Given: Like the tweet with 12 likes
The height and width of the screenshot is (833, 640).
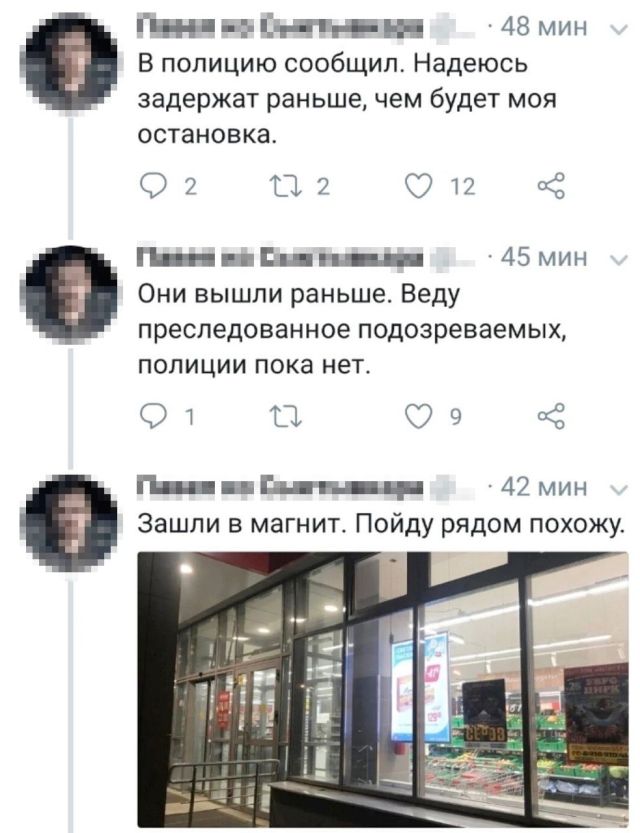Looking at the screenshot, I should coord(418,186).
